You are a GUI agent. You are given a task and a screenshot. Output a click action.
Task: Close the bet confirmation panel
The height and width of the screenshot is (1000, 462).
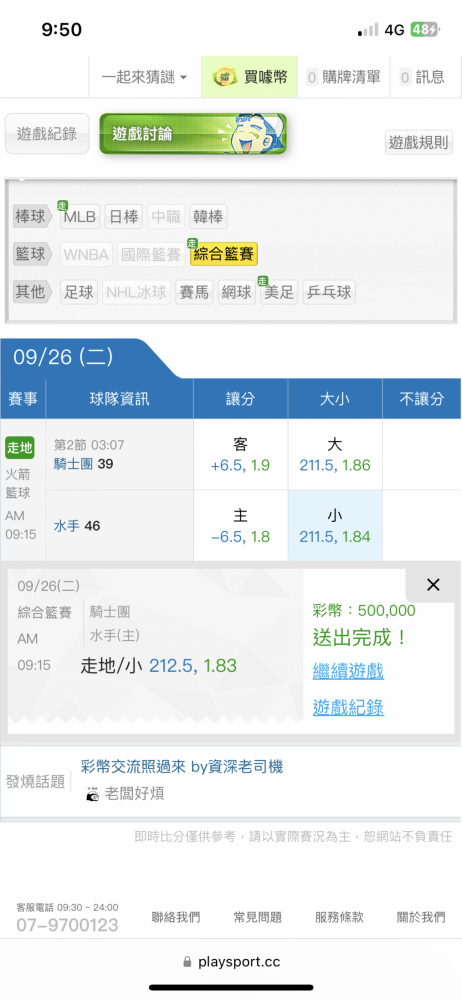pos(433,585)
